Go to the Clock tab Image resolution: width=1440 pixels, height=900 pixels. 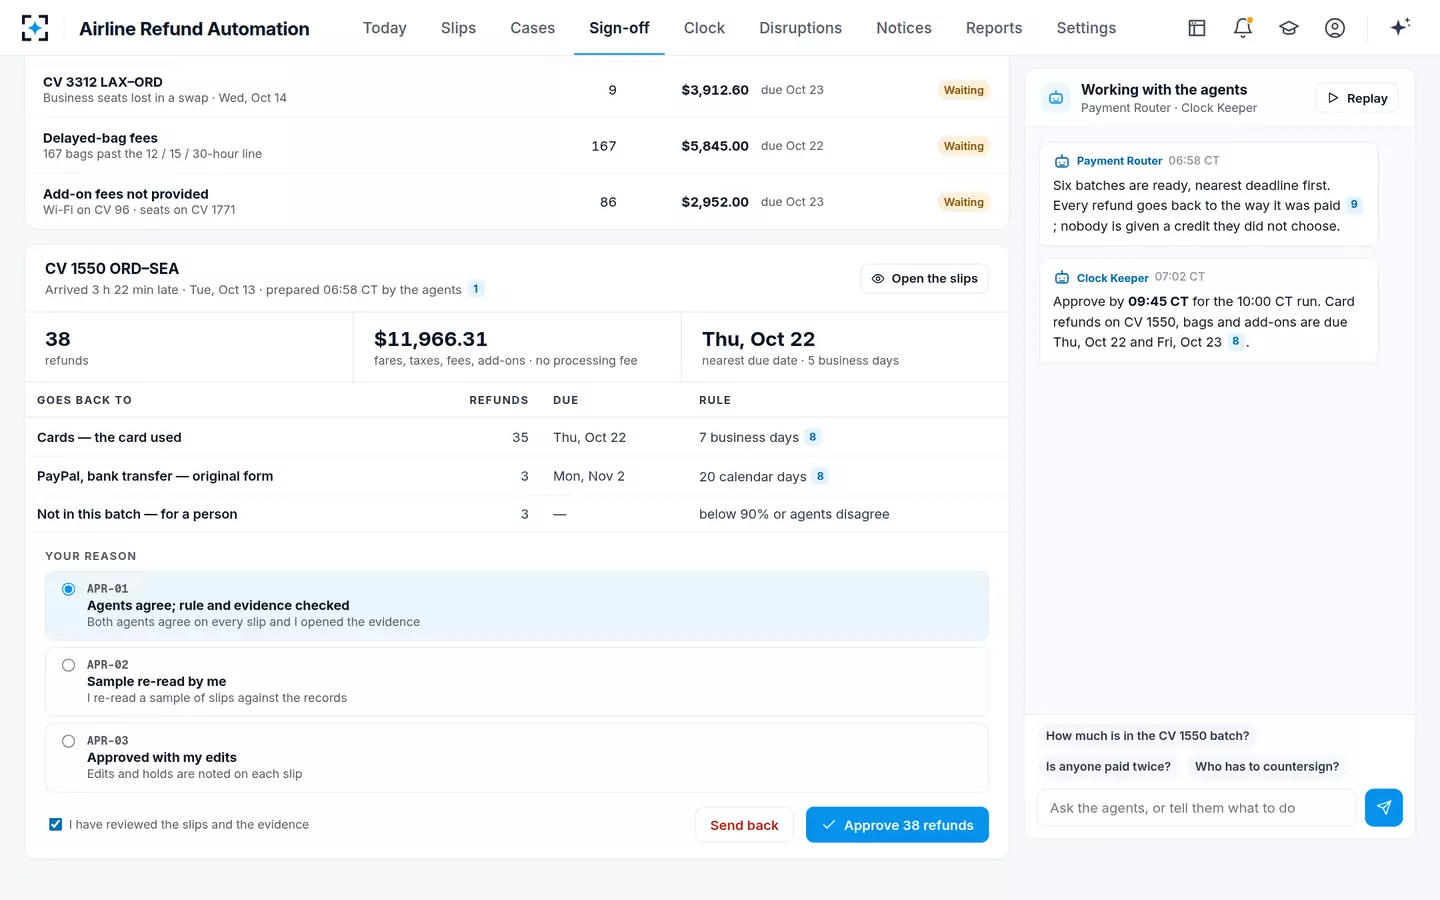[x=704, y=28]
